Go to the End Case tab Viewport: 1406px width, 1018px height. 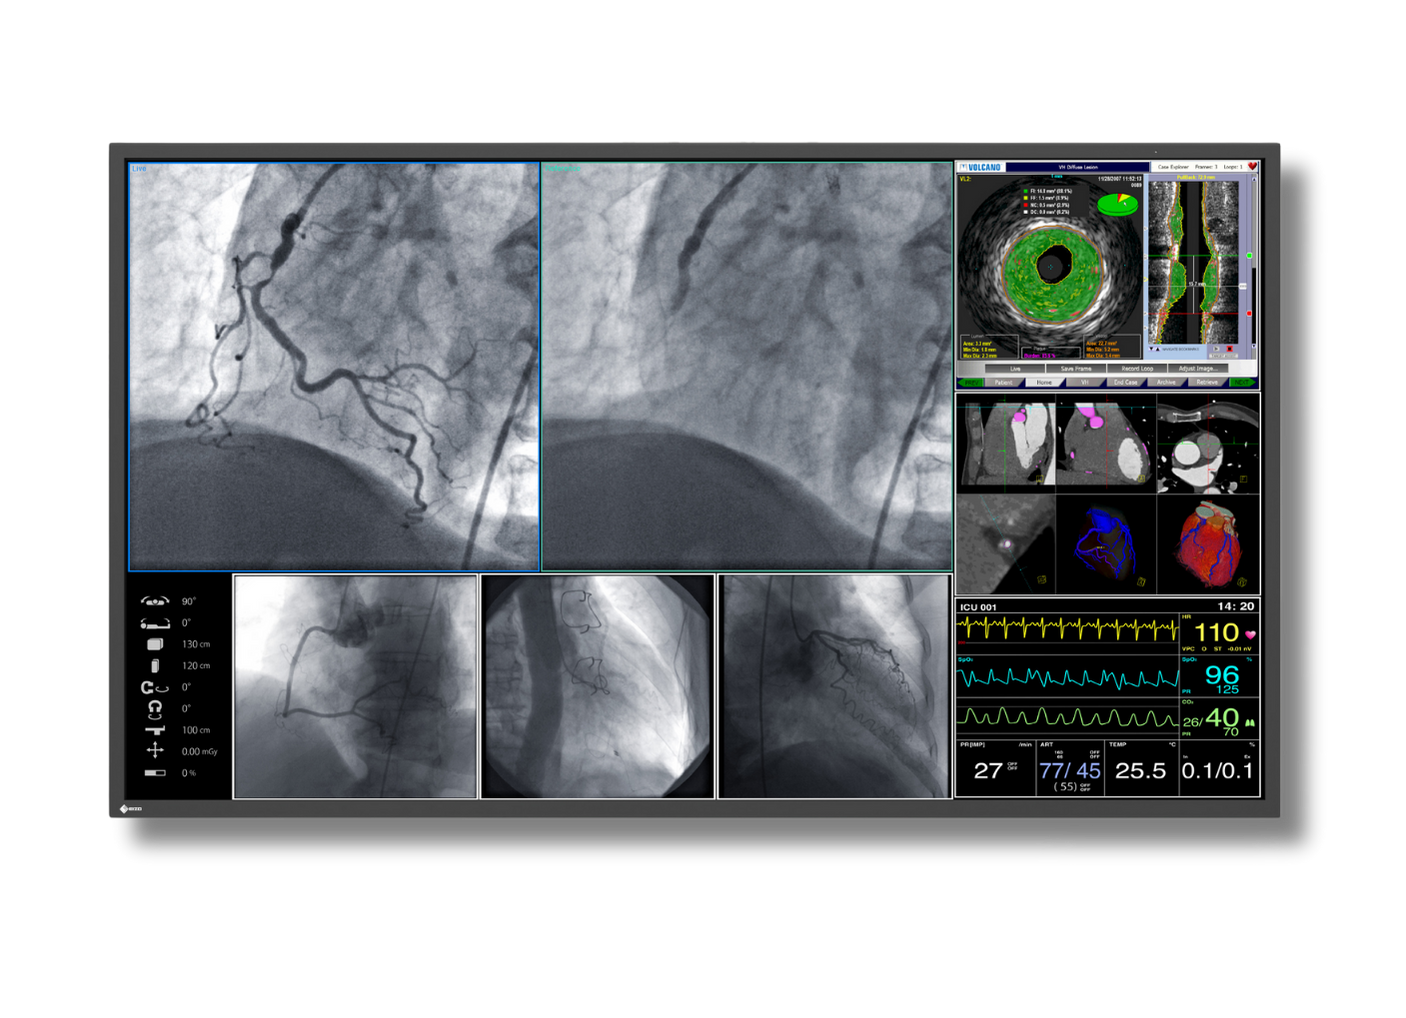pos(1125,382)
